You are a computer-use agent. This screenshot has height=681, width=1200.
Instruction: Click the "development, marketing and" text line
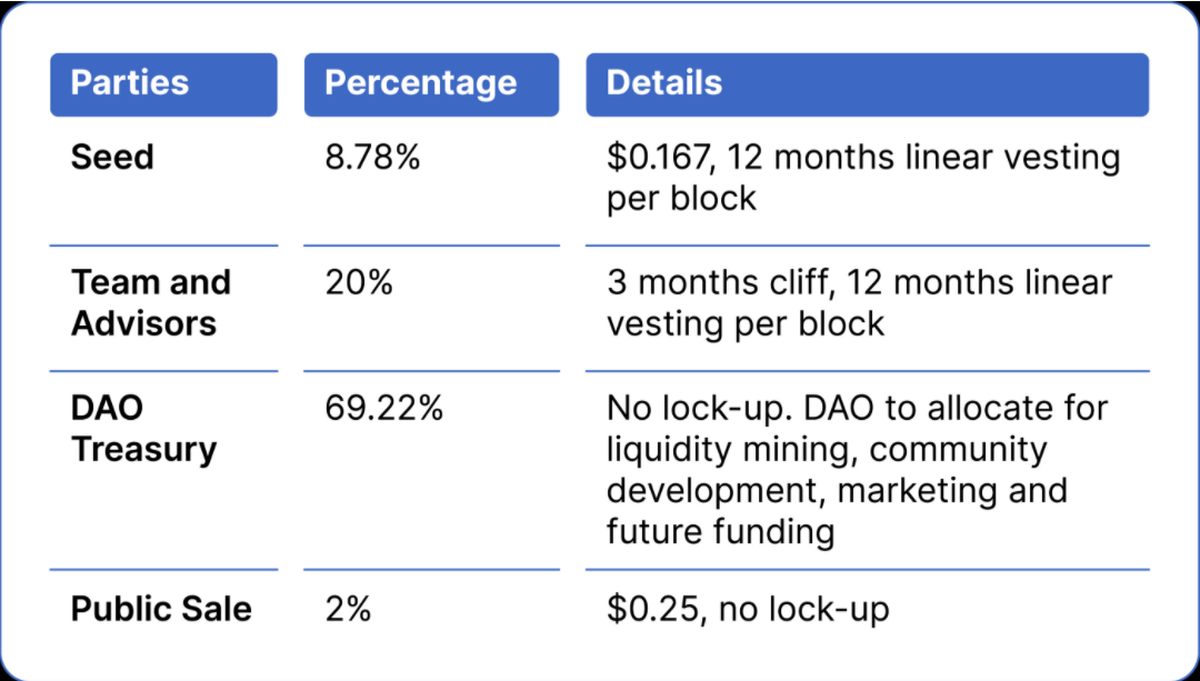coord(836,491)
